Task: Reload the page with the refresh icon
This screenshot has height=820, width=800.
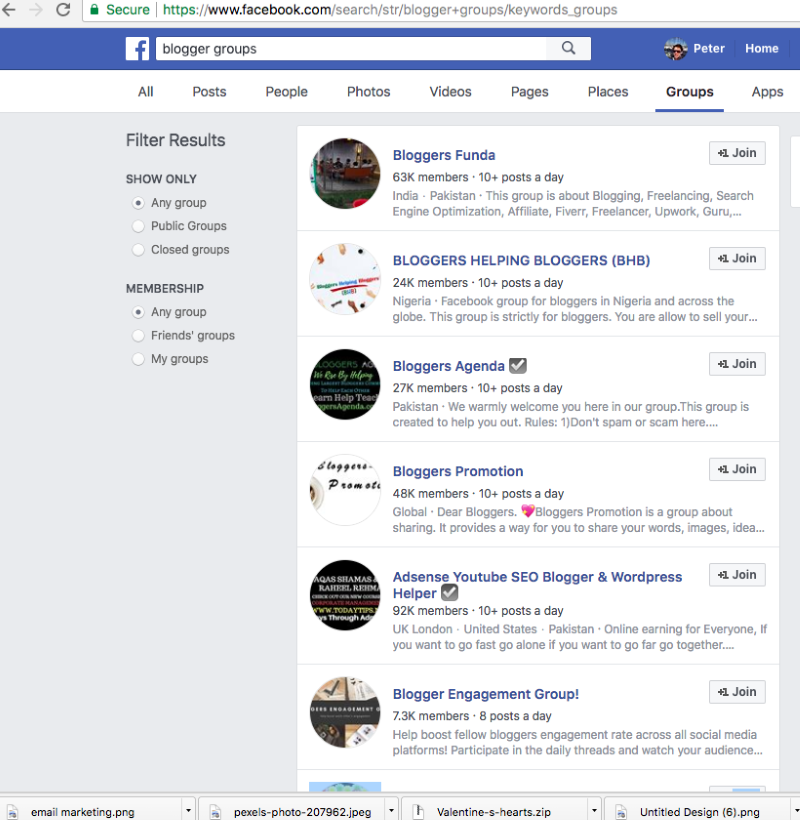Action: click(x=63, y=9)
